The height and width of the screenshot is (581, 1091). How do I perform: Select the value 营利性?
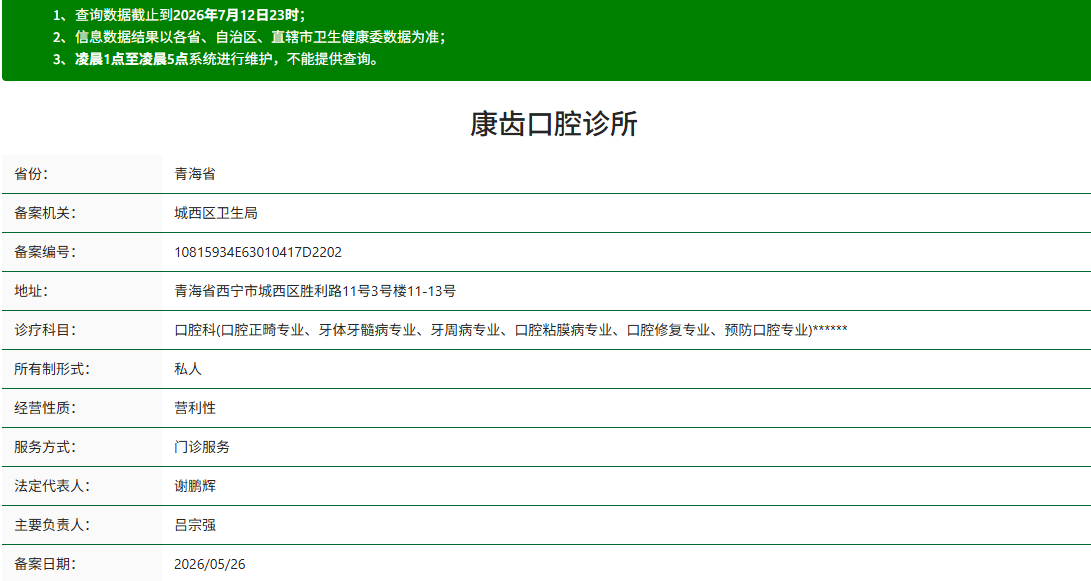click(x=195, y=408)
